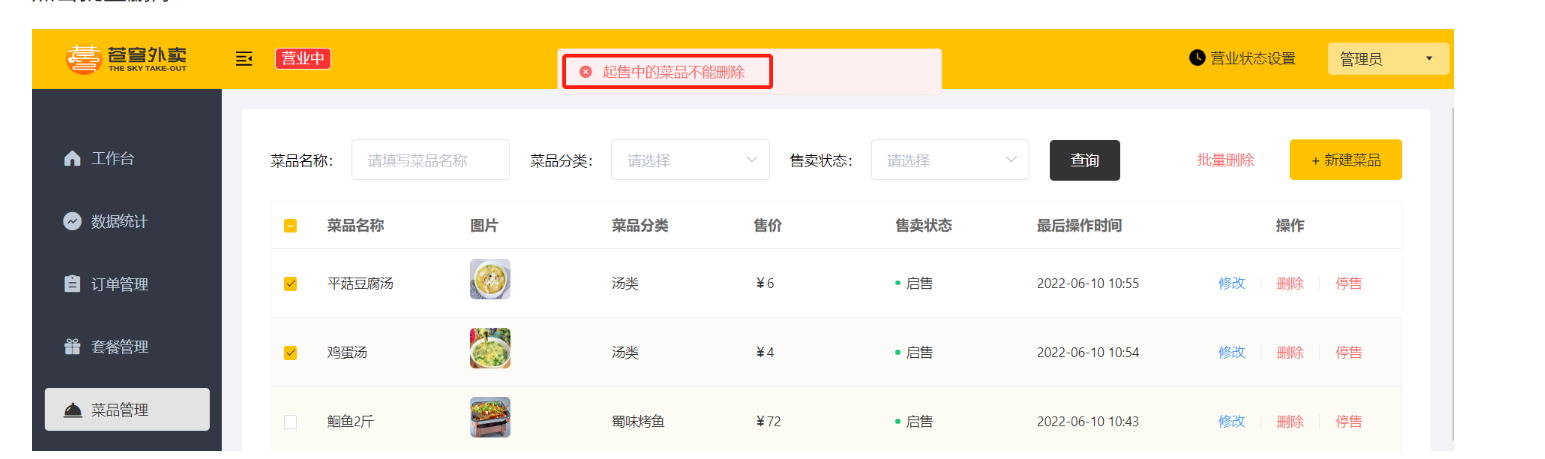
Task: Click the 订单管理 clipboard icon
Action: 72,284
